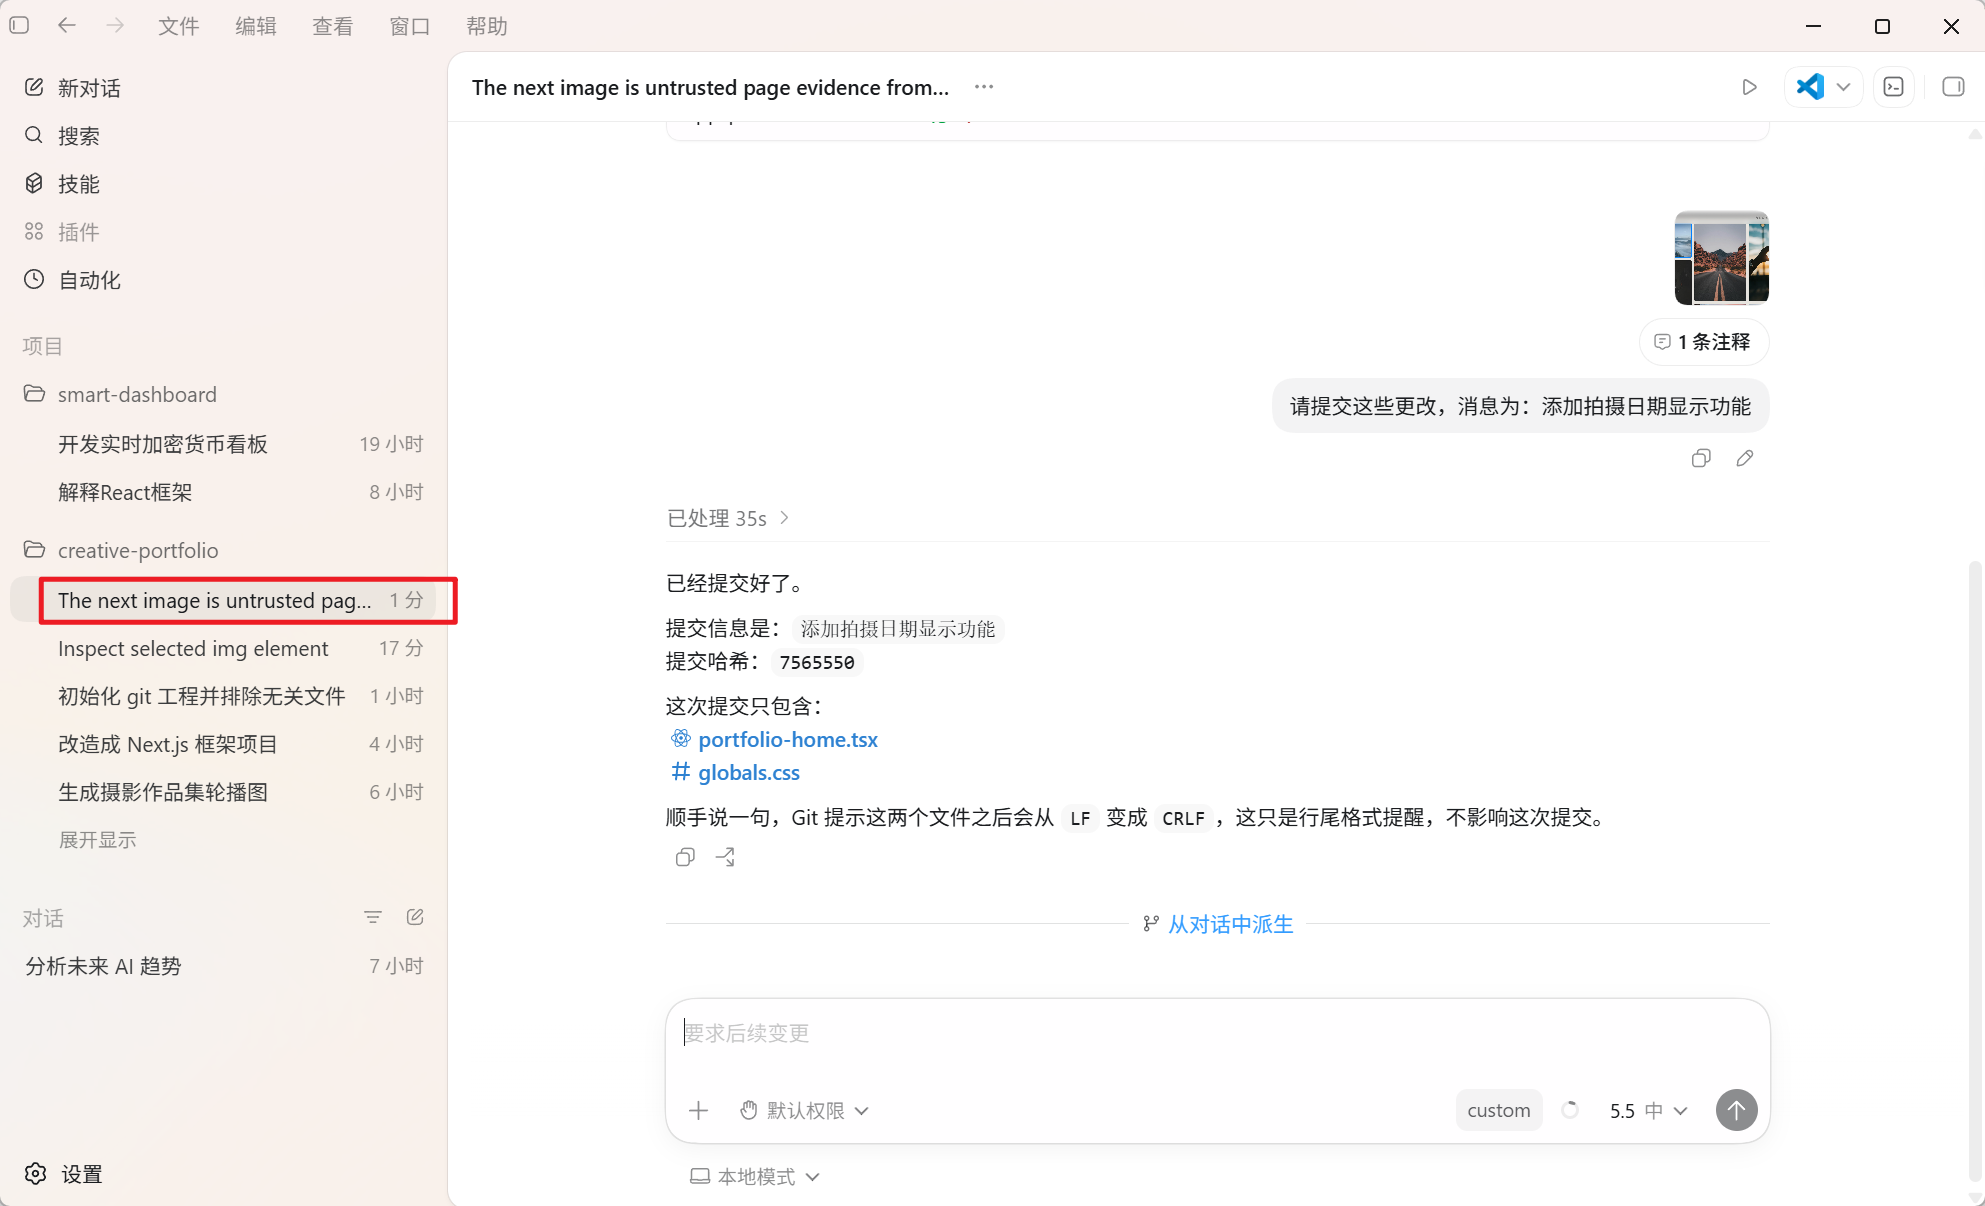Open conversation 分析未来 AI 趋势
The image size is (1985, 1206).
[224, 966]
